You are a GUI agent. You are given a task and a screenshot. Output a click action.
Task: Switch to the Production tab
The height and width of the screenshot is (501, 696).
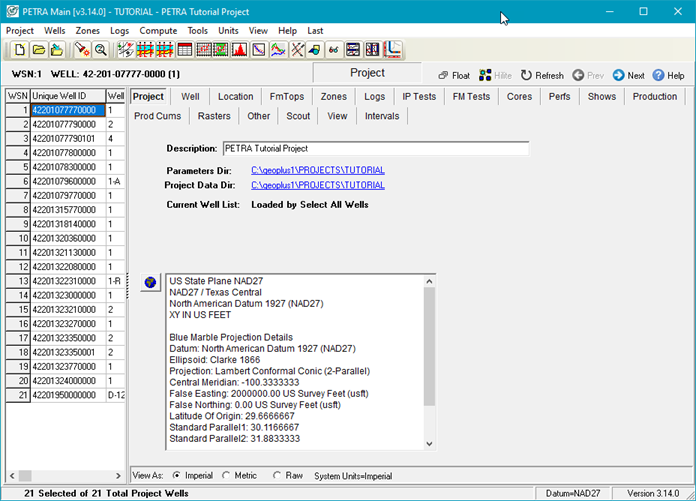pos(655,96)
